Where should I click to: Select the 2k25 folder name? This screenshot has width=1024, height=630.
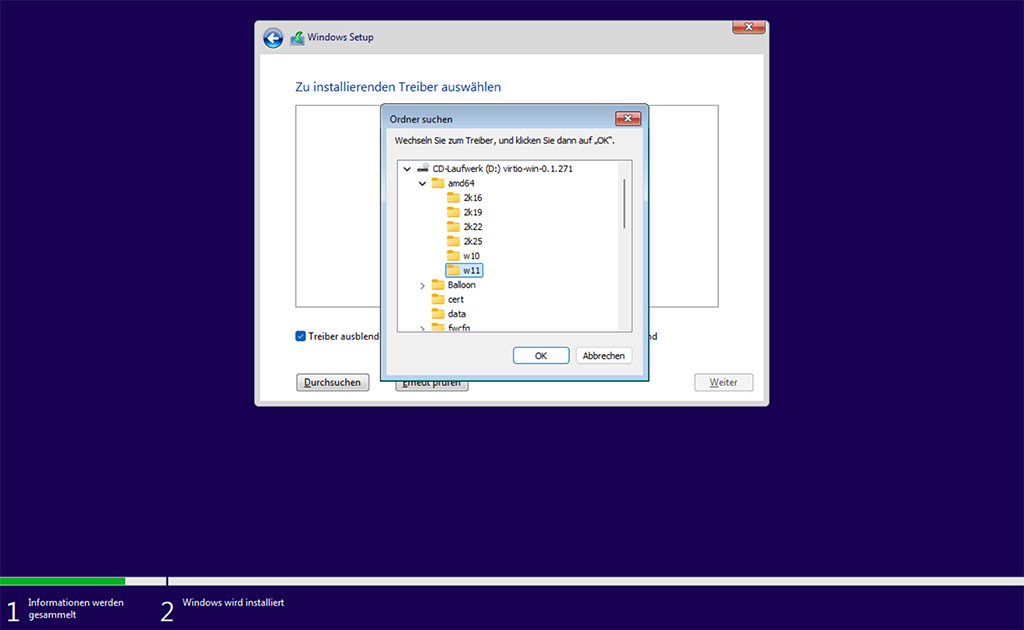point(473,241)
